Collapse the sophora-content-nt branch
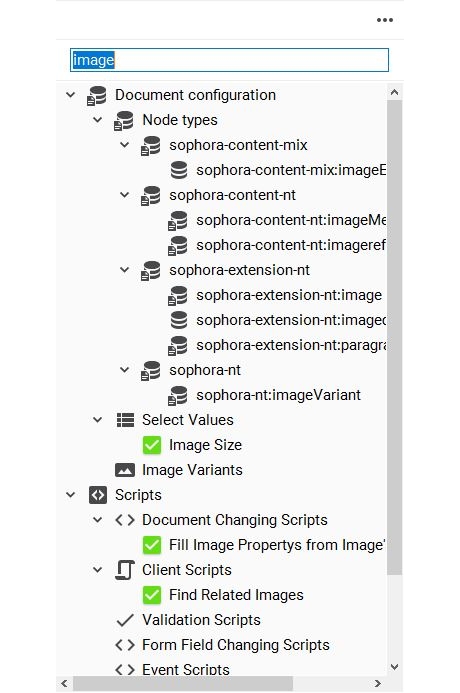Image resolution: width=460 pixels, height=693 pixels. click(x=125, y=195)
